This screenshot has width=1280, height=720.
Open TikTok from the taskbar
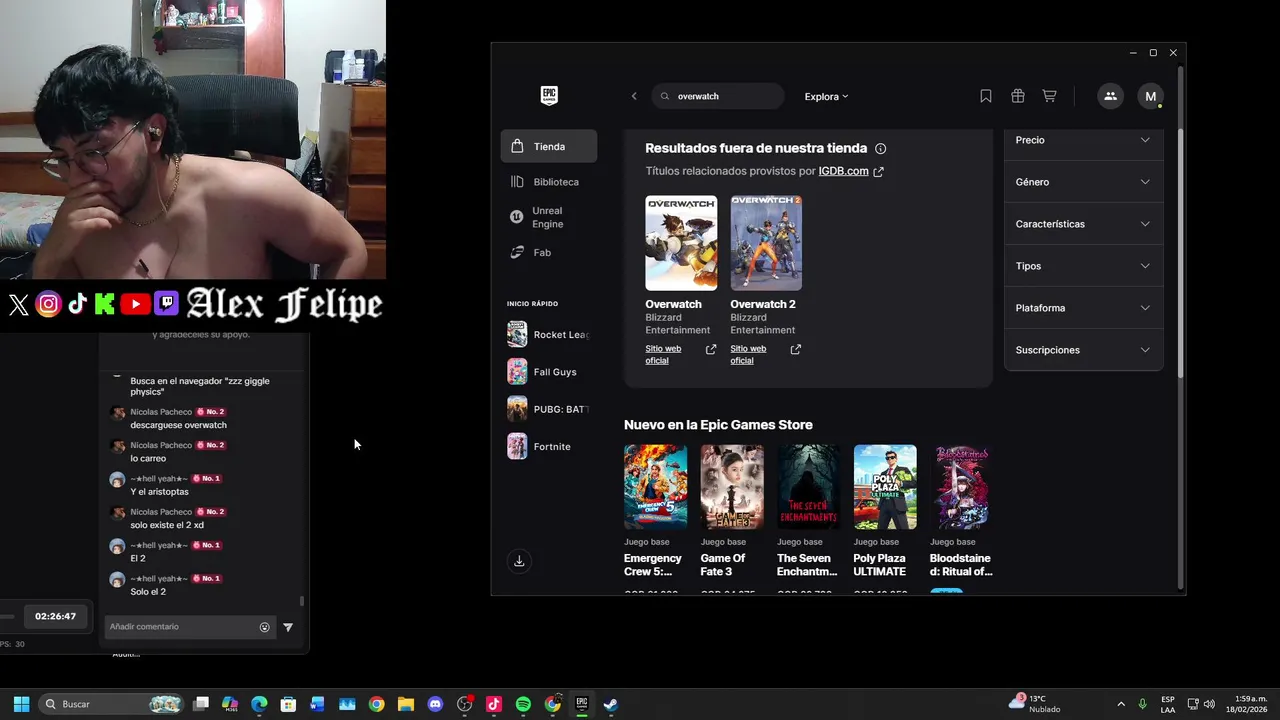click(x=494, y=704)
